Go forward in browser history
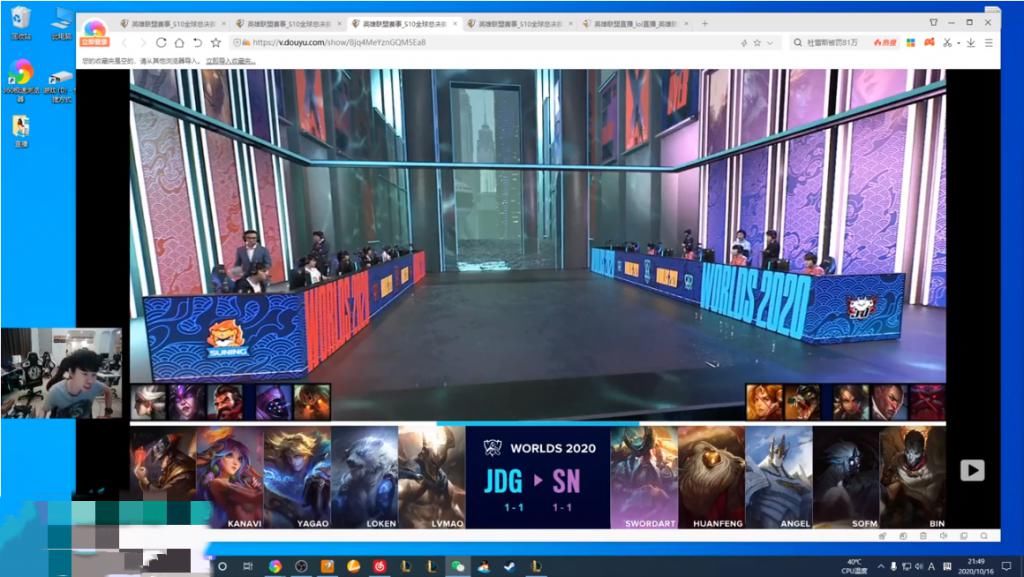 (142, 42)
